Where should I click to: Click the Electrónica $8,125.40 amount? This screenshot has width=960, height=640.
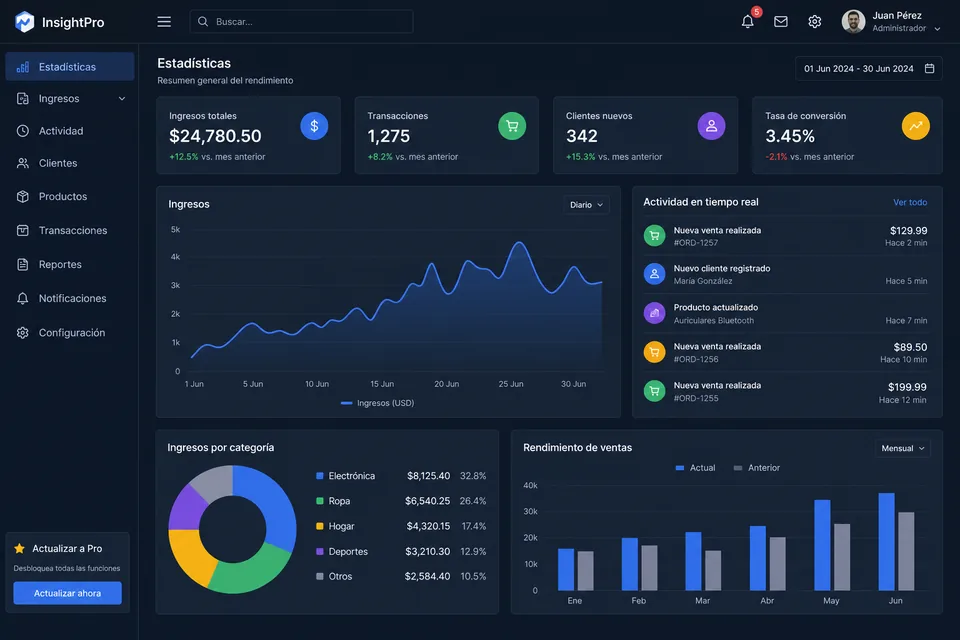pyautogui.click(x=429, y=476)
